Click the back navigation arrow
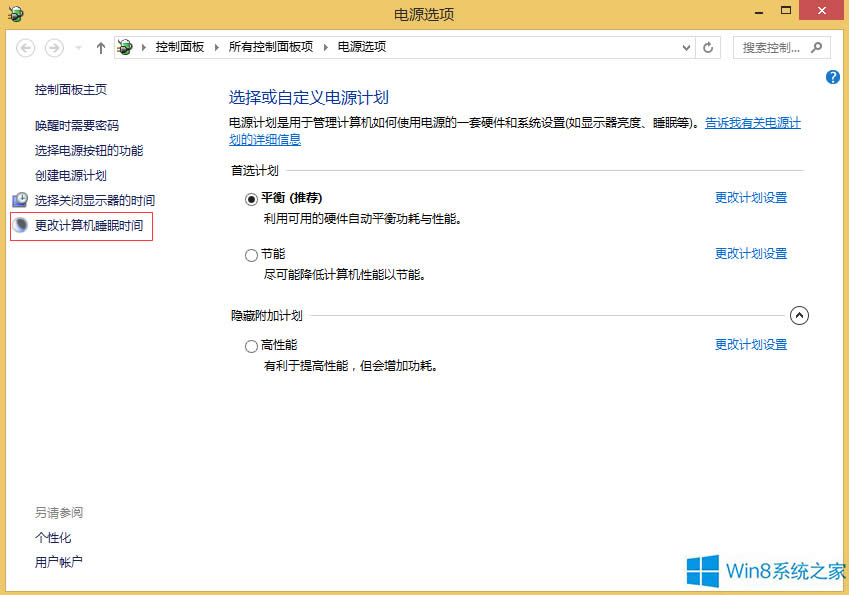This screenshot has width=849, height=595. (25, 48)
